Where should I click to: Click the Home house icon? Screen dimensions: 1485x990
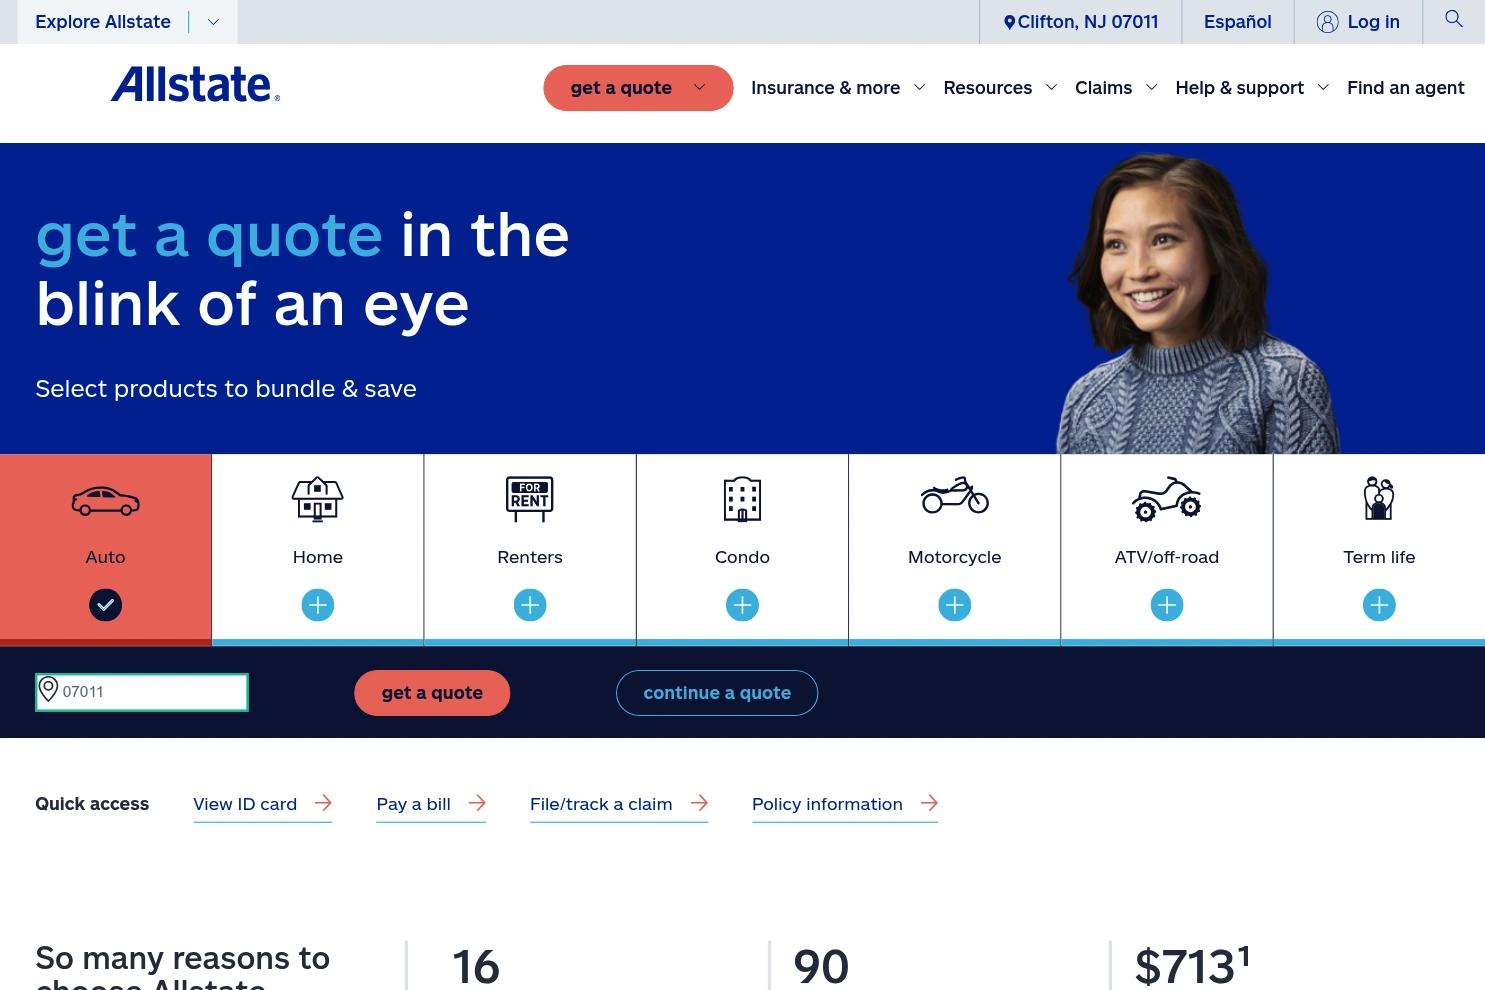tap(317, 499)
